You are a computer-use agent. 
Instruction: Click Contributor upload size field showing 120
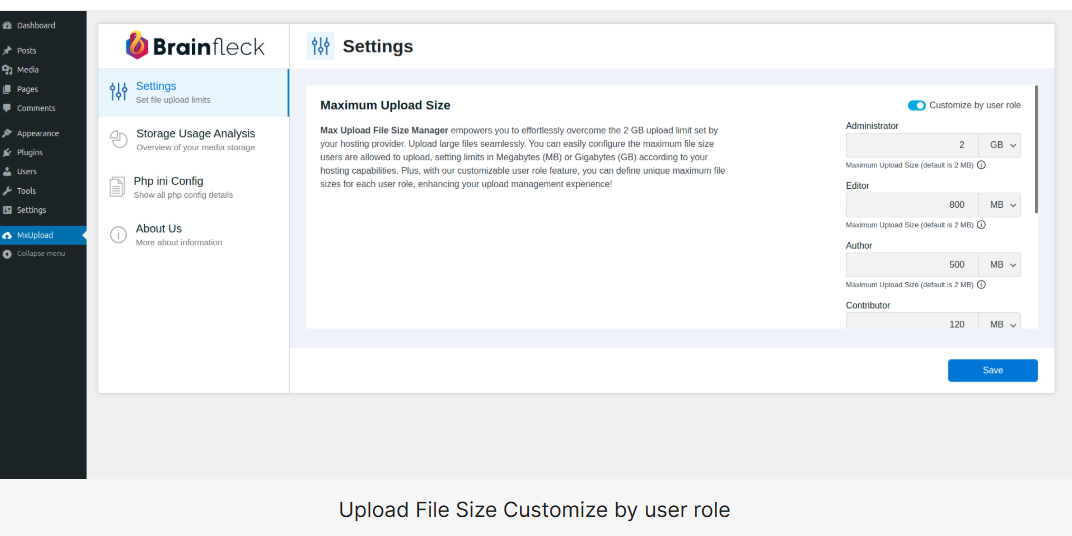coord(912,321)
